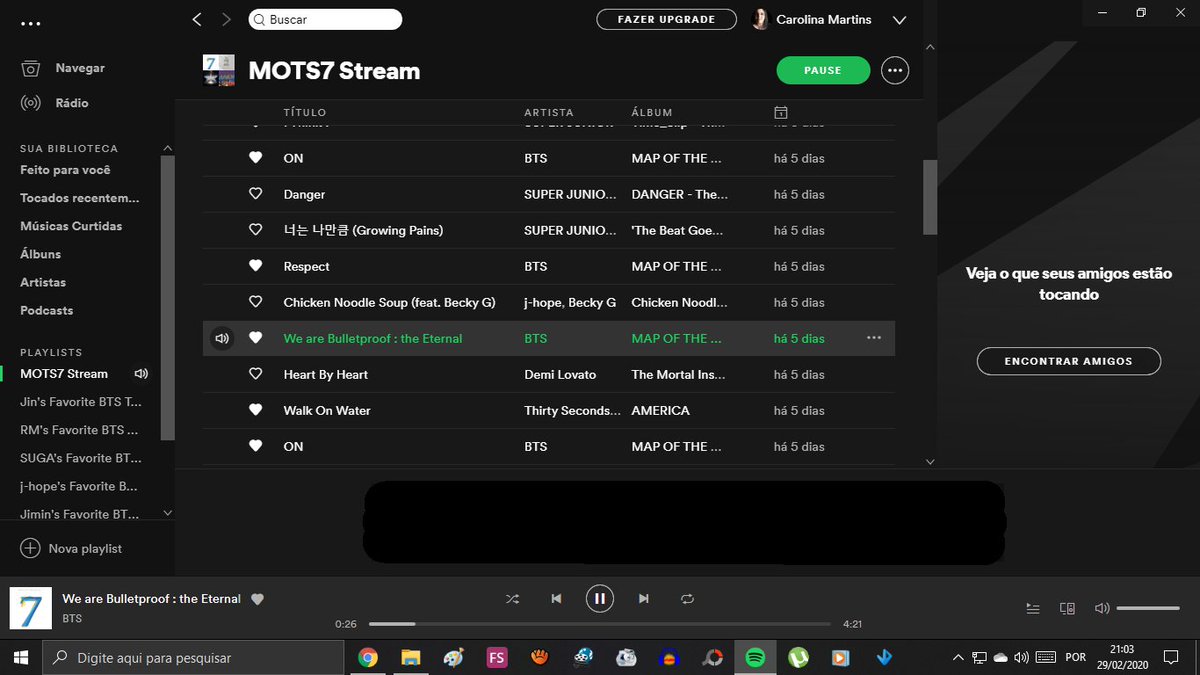The height and width of the screenshot is (675, 1200).
Task: Expand the user menu chevron beside Carolina Martins
Action: 899,20
